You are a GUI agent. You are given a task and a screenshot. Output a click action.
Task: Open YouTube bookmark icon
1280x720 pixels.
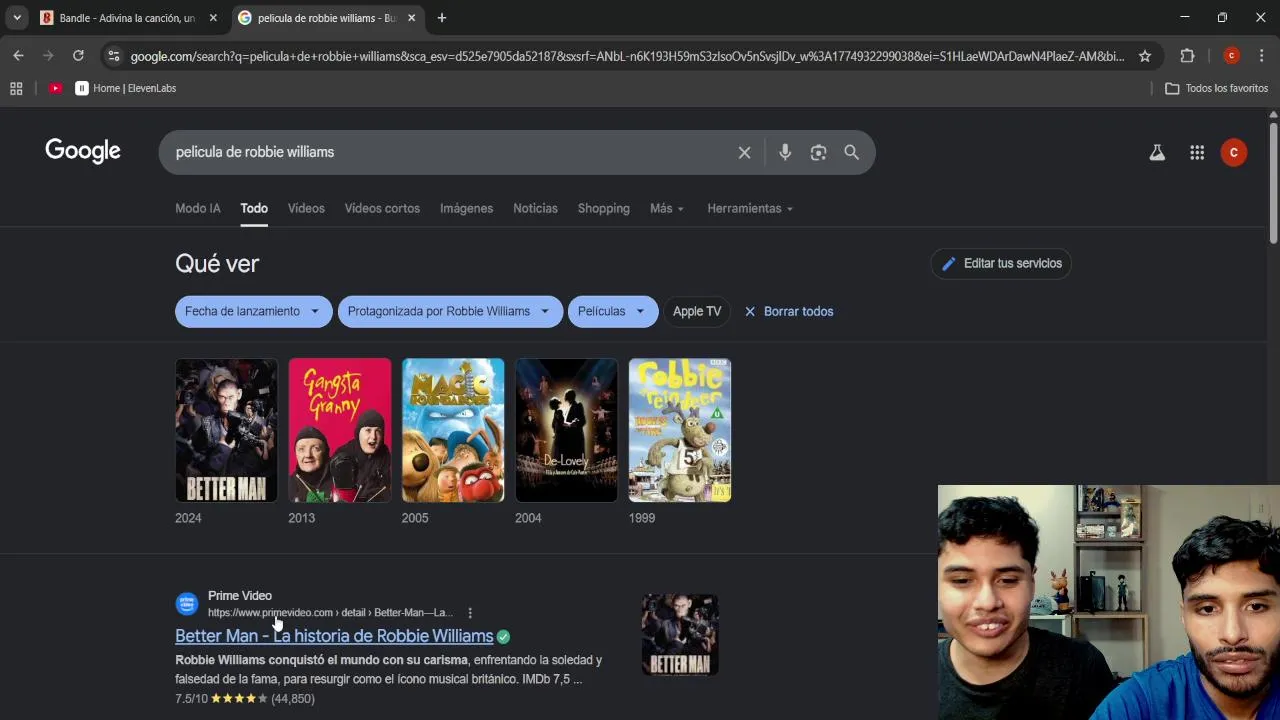(x=55, y=88)
